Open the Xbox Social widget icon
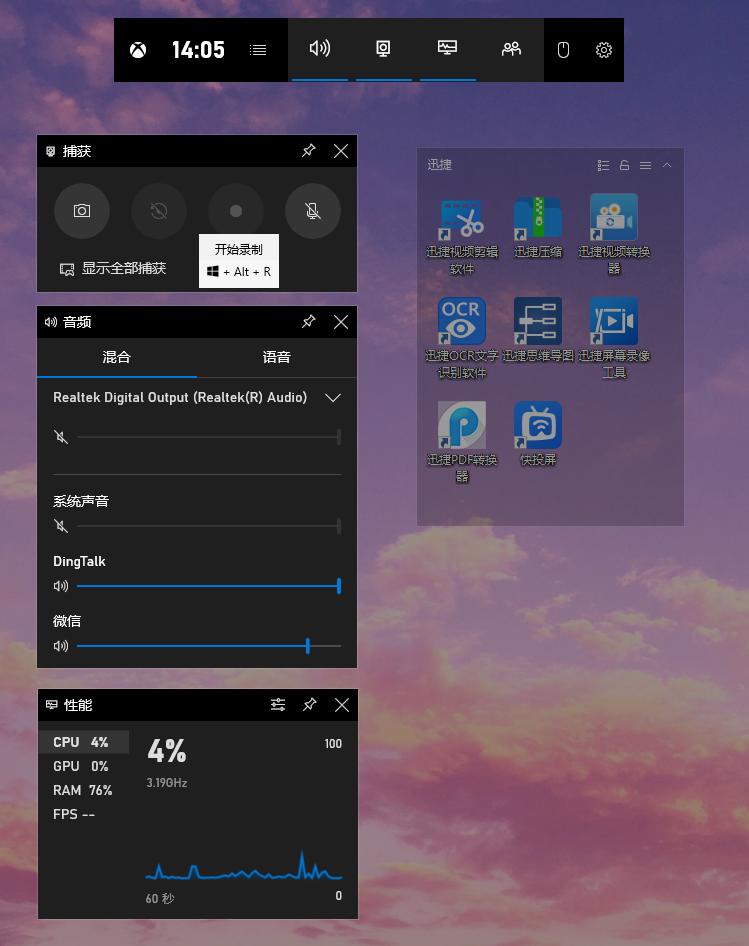This screenshot has width=749, height=946. (511, 49)
